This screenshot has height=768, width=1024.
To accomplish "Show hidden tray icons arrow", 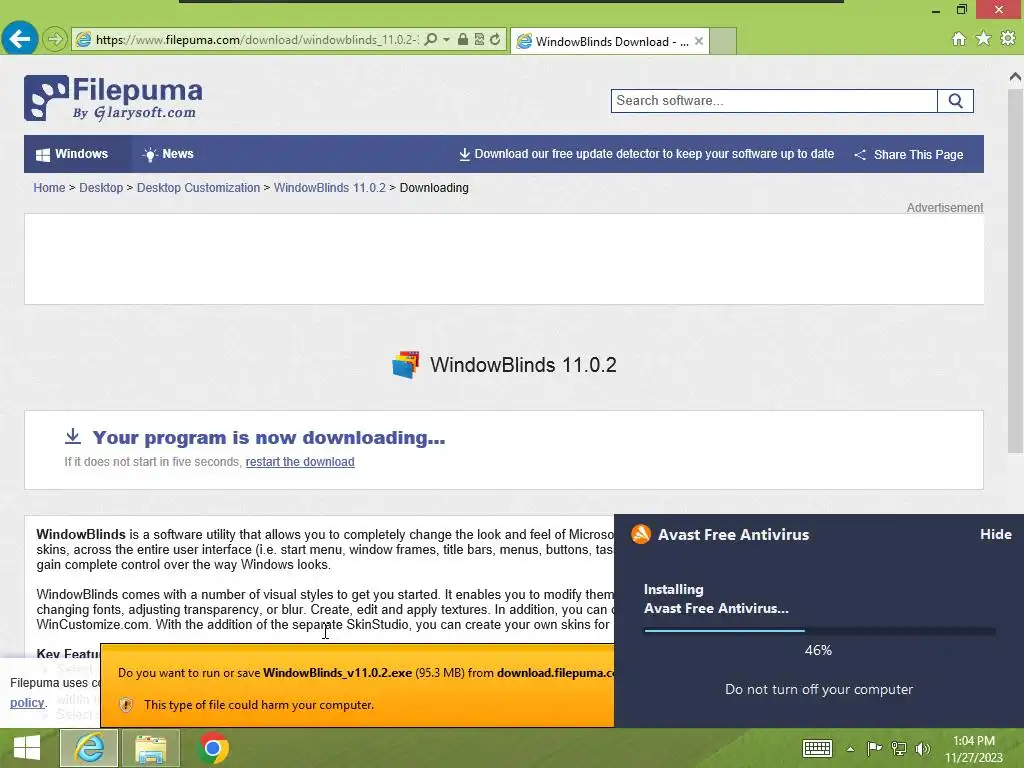I will (x=850, y=749).
